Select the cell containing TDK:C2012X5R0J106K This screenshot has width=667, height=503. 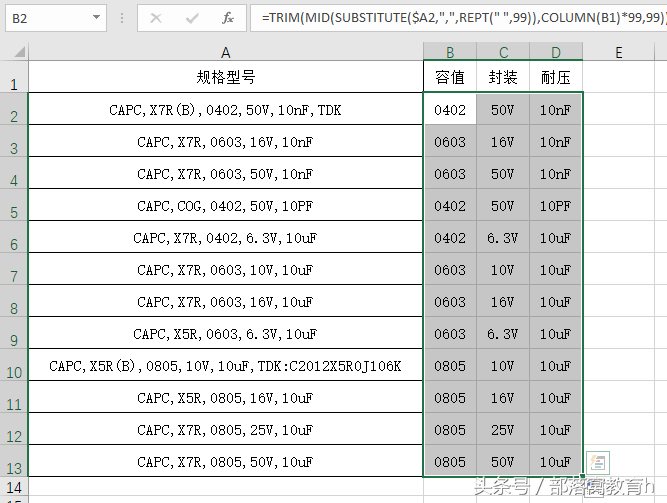click(225, 365)
